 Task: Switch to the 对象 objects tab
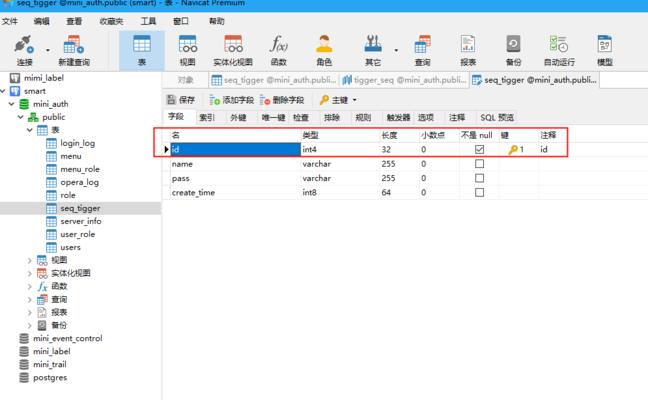(185, 80)
